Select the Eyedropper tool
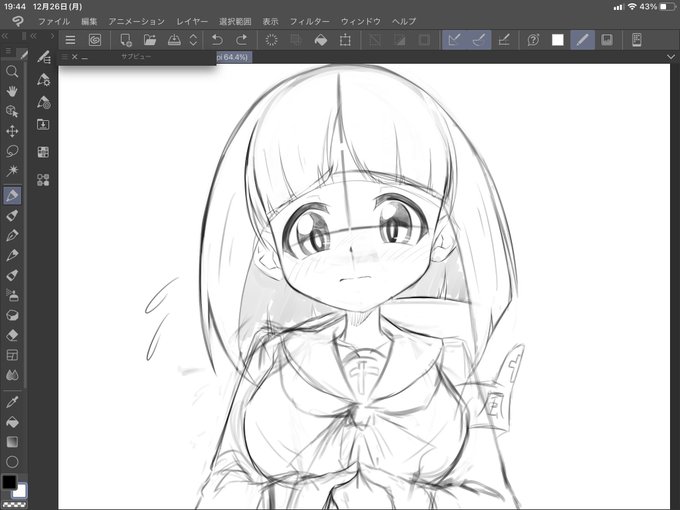 12,402
